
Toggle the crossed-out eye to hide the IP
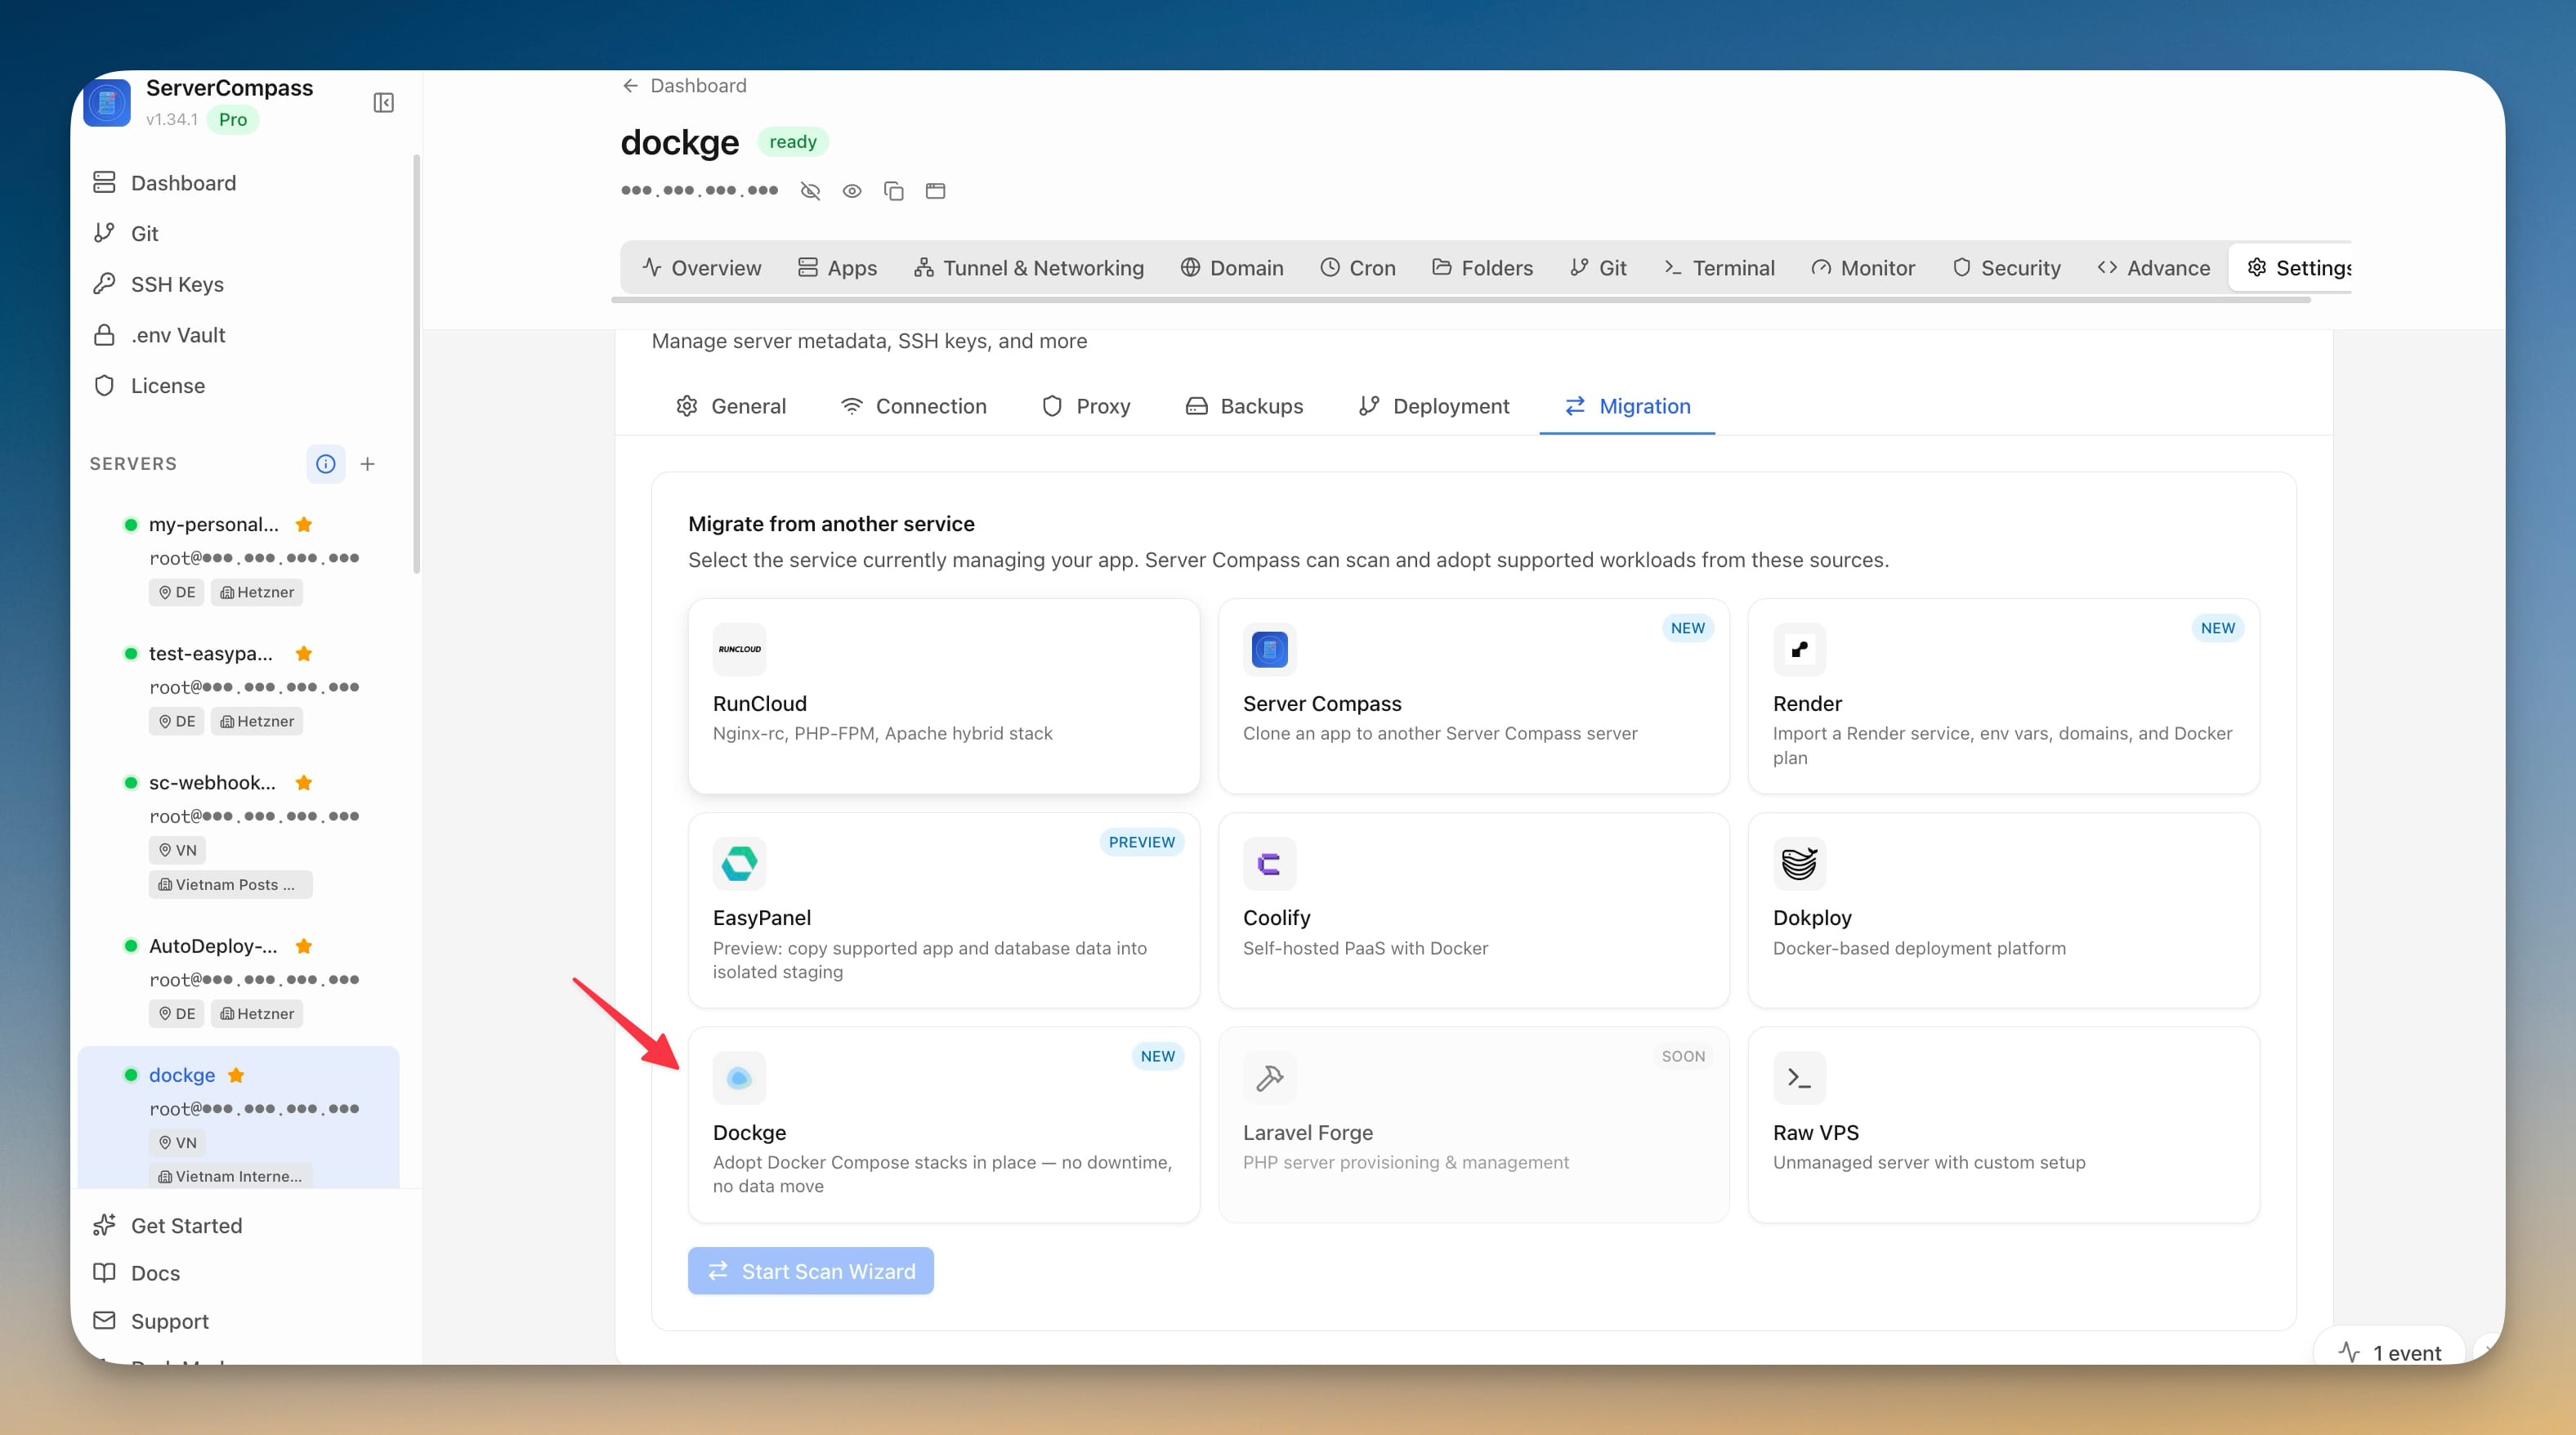pyautogui.click(x=811, y=191)
